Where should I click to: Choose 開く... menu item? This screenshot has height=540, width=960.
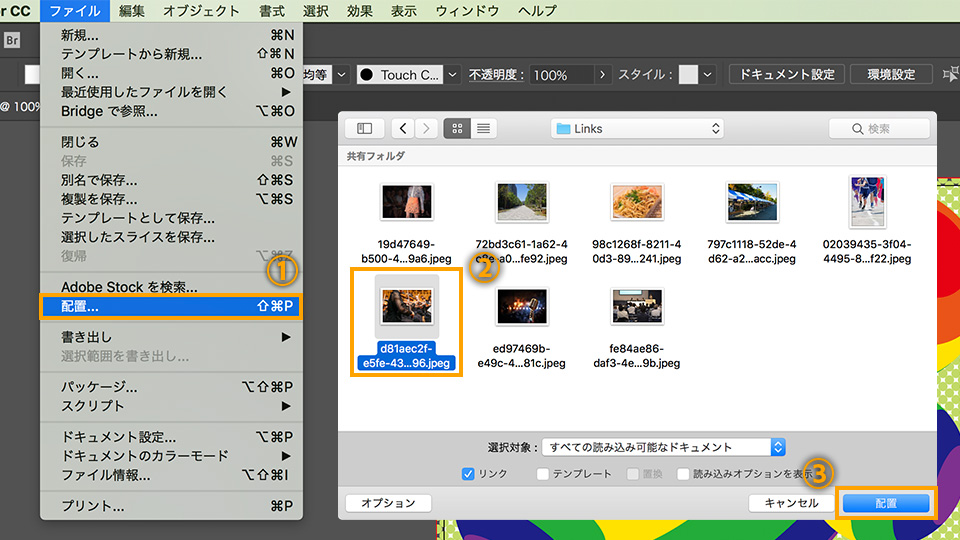(171, 73)
